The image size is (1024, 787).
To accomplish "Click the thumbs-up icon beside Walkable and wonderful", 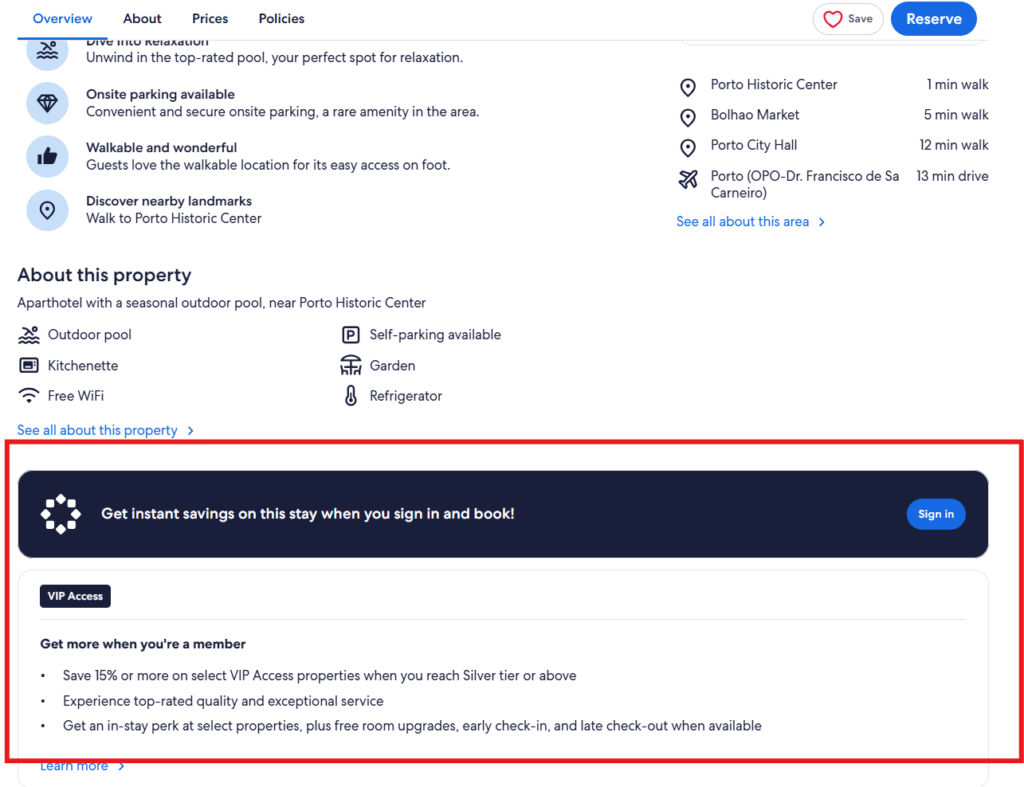I will click(47, 156).
